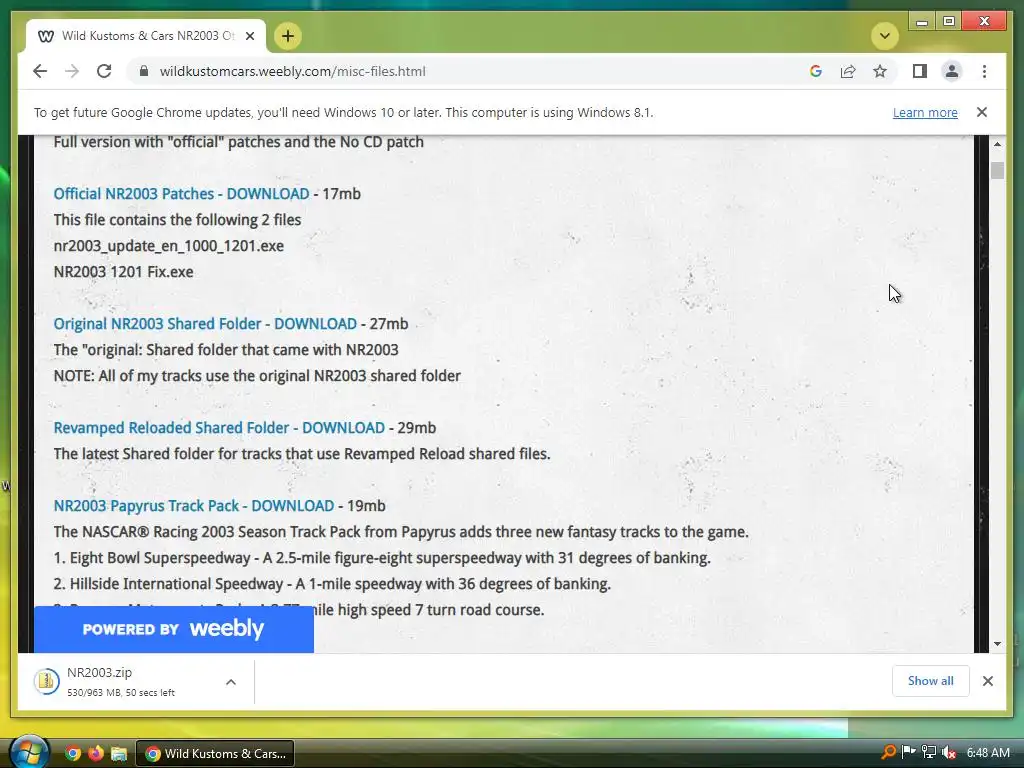Select text 'NR2003 1201 Fix.exe'
1024x768 pixels.
coord(123,272)
